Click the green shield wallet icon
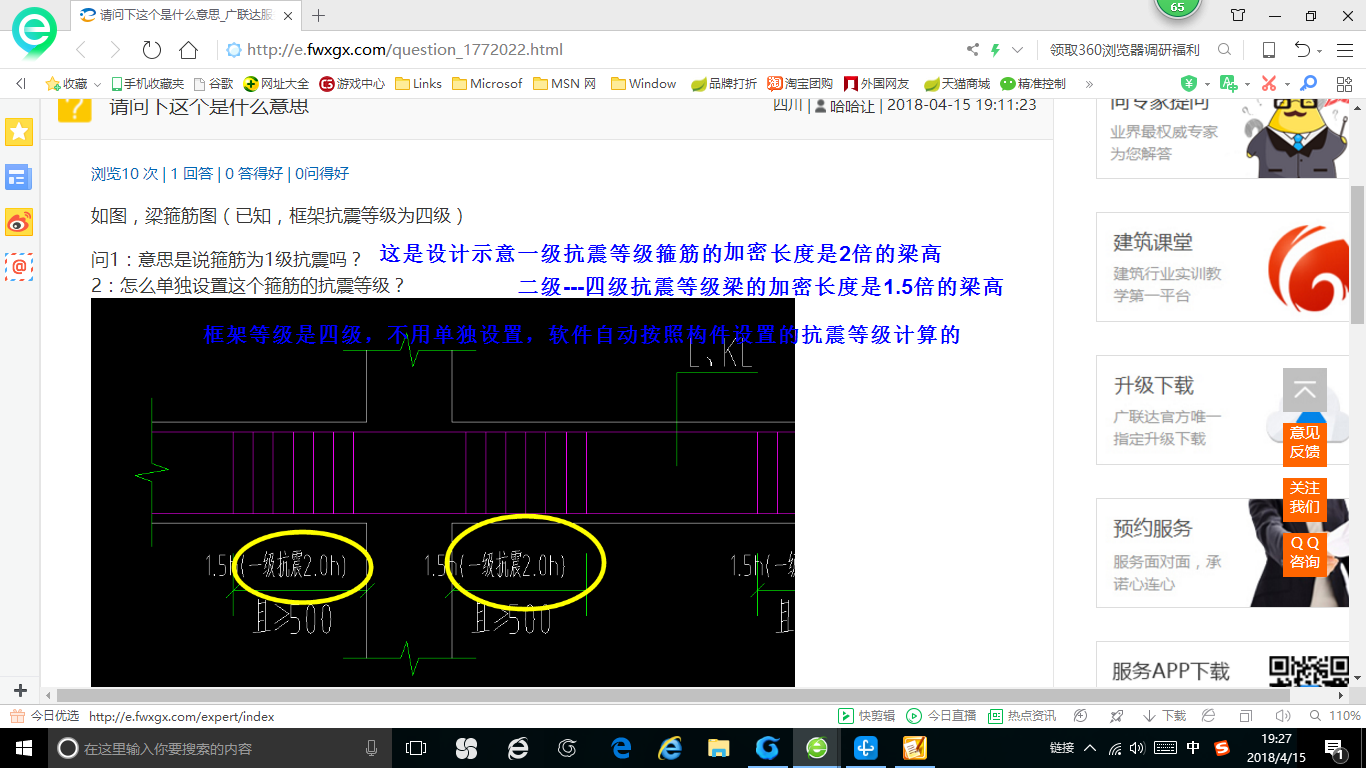 [x=1189, y=84]
